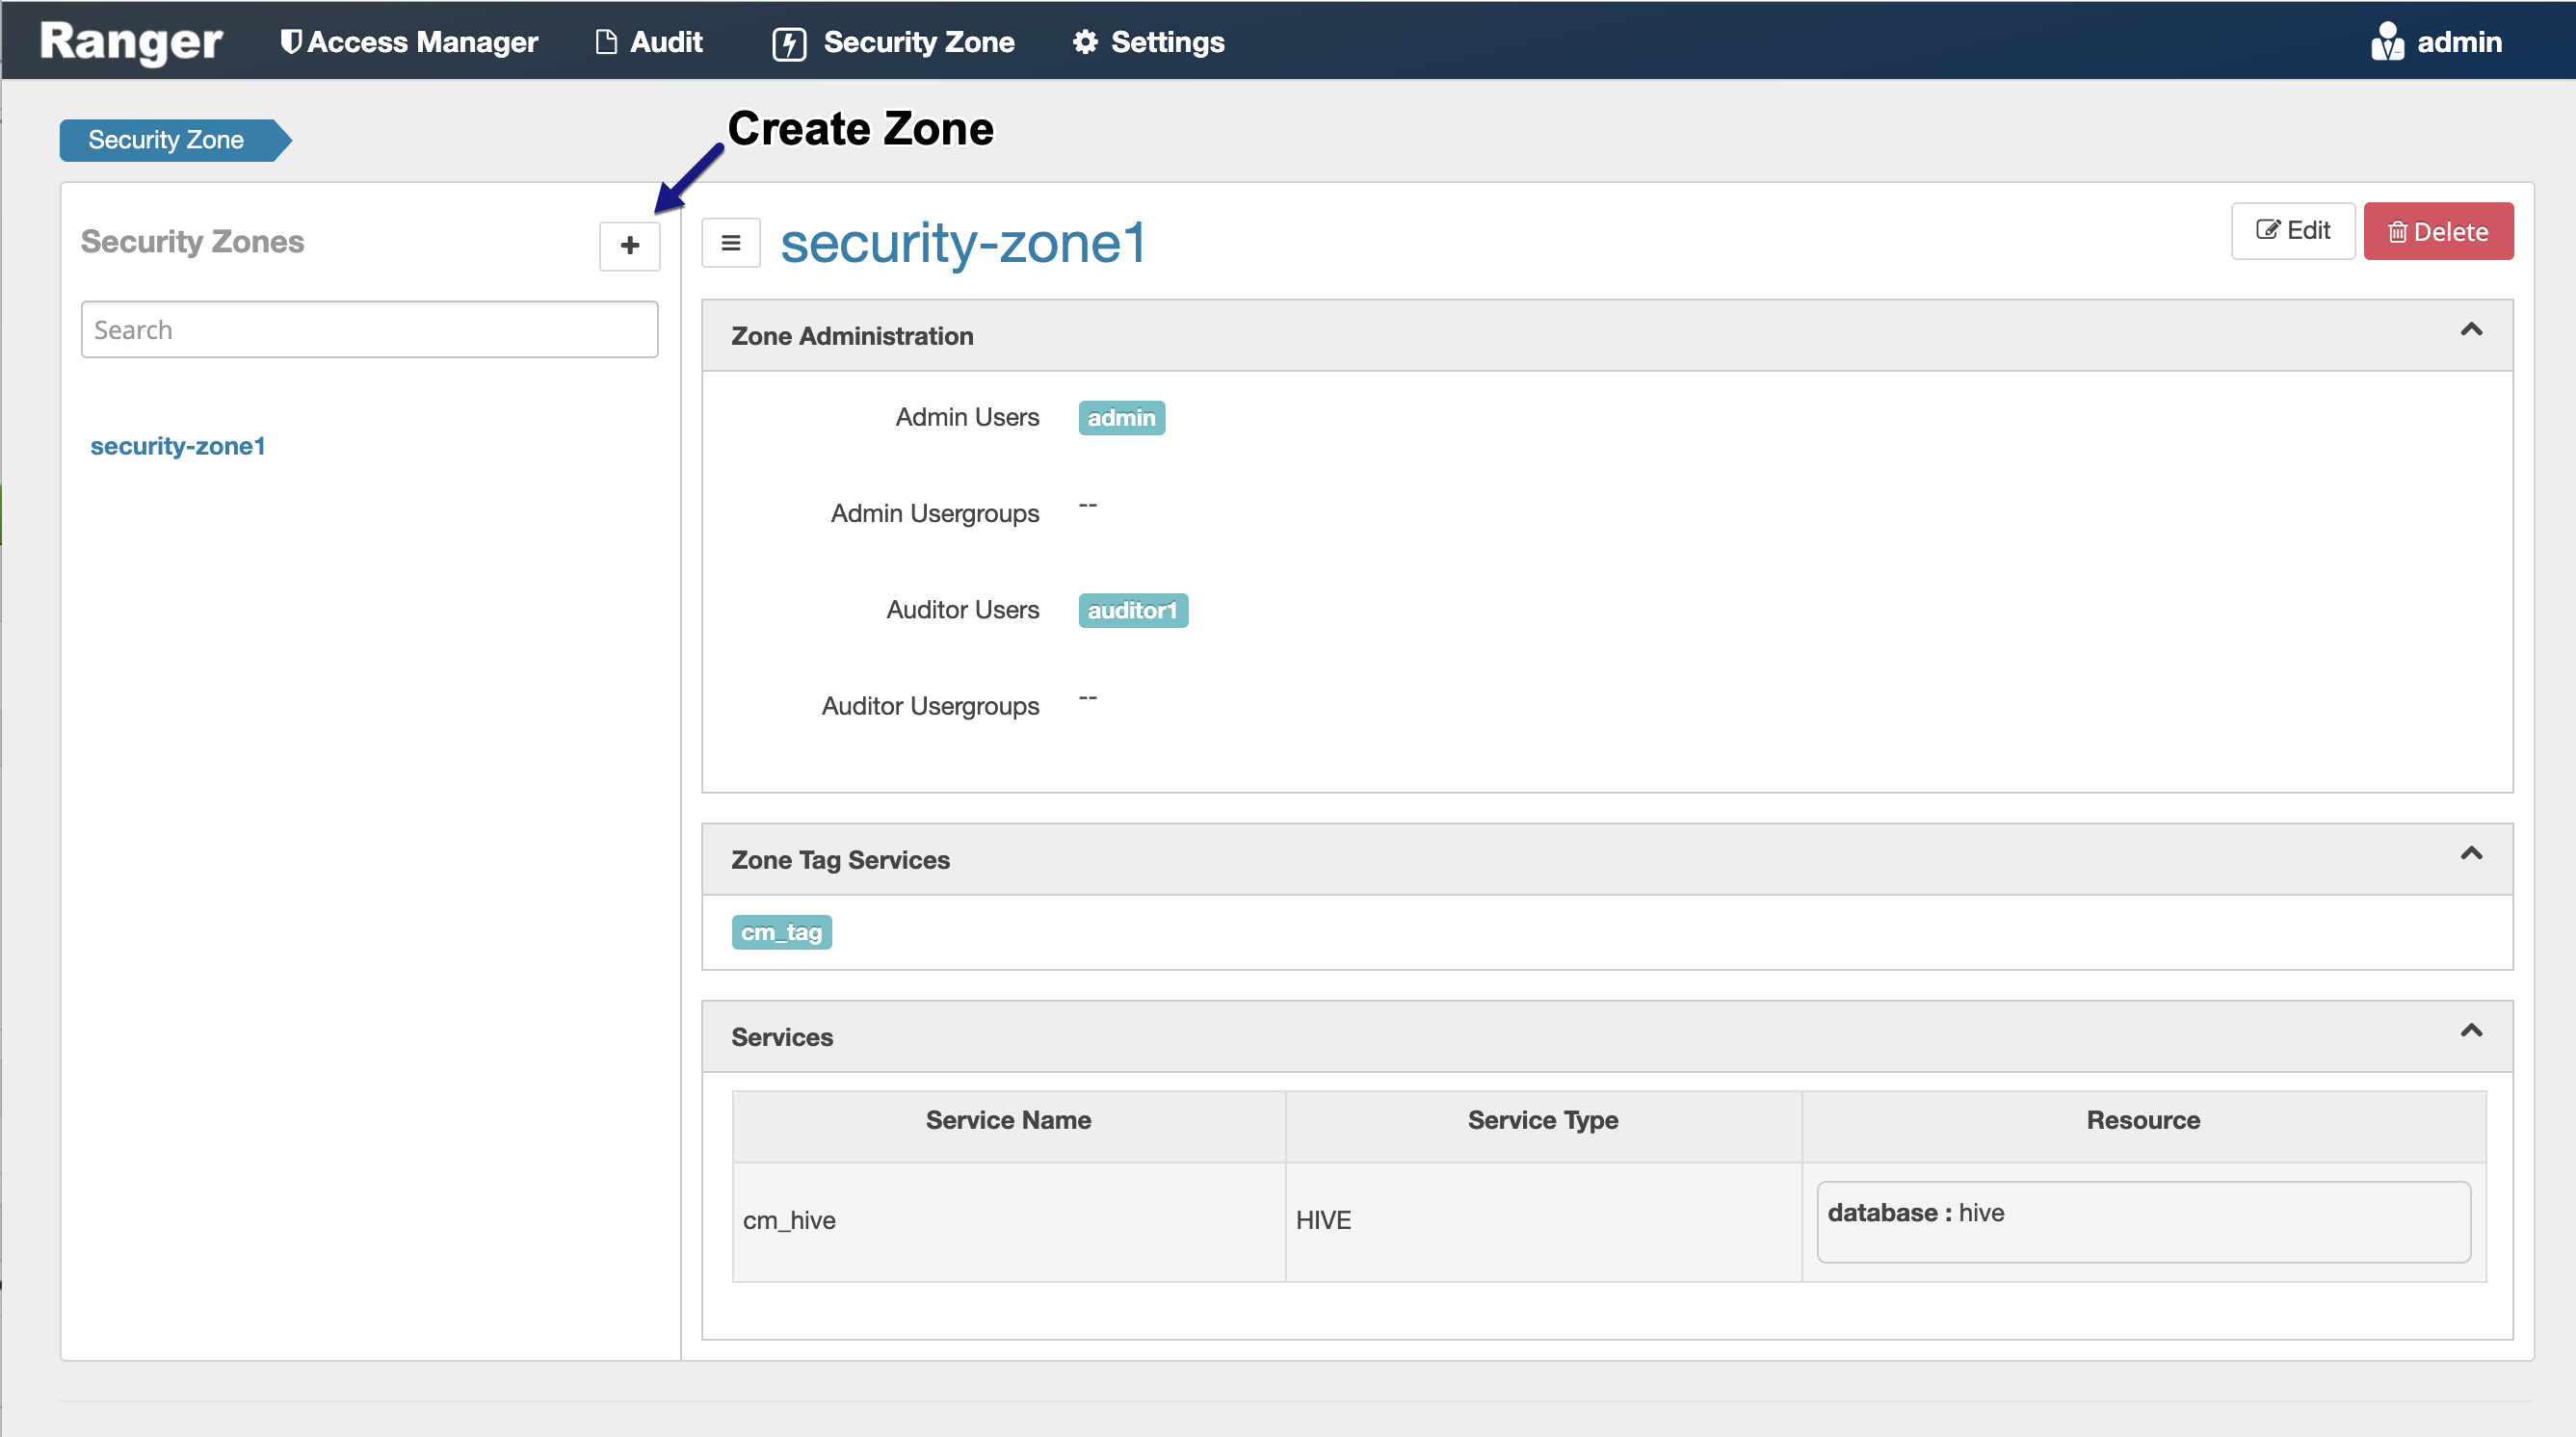Open the Access Manager menu

pyautogui.click(x=422, y=42)
